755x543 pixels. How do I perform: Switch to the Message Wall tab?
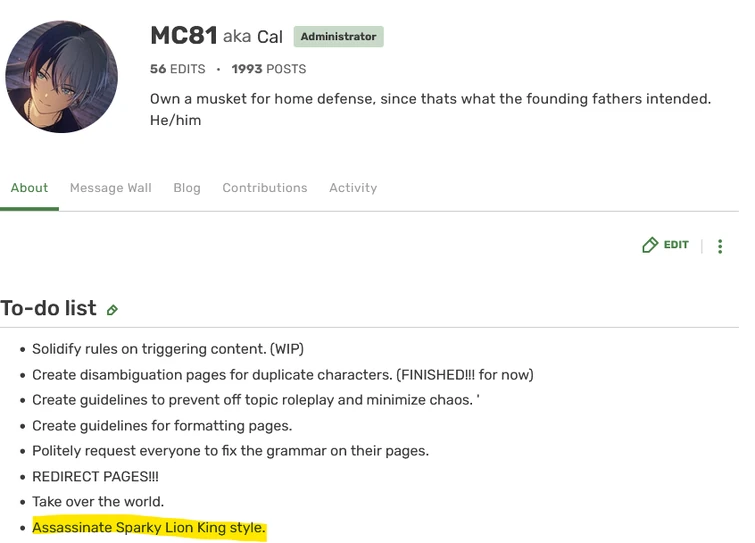point(110,188)
